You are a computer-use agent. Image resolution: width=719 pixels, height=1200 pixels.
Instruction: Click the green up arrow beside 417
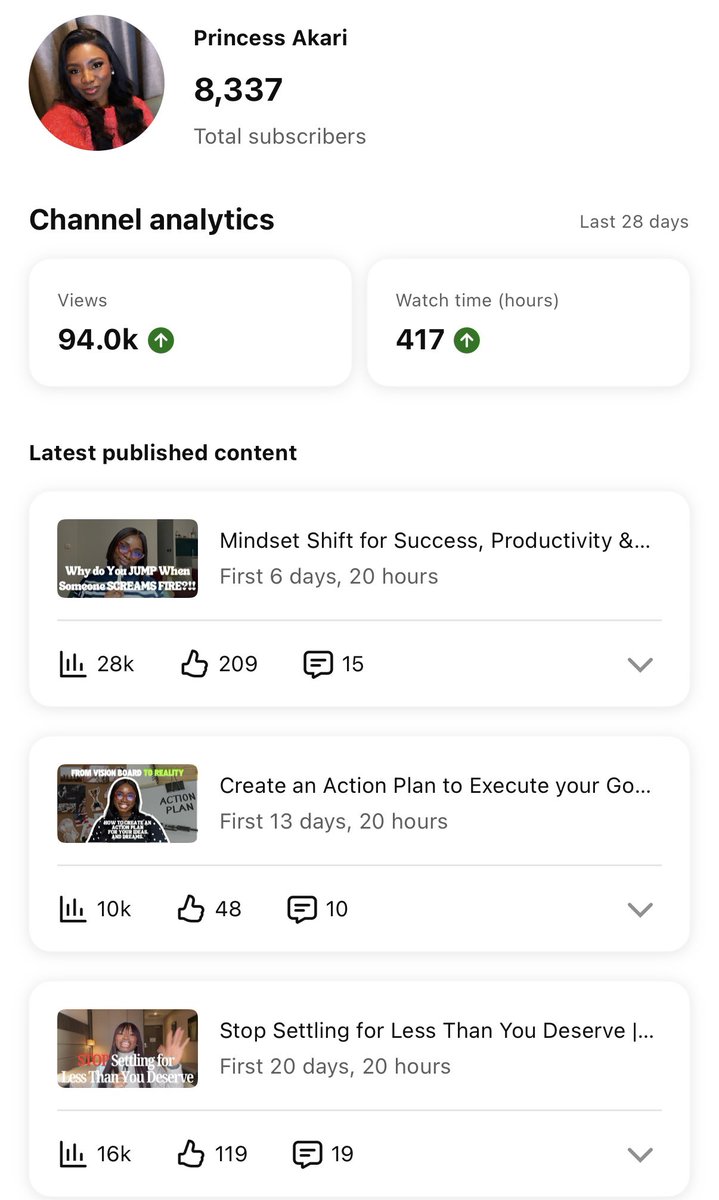pos(467,340)
